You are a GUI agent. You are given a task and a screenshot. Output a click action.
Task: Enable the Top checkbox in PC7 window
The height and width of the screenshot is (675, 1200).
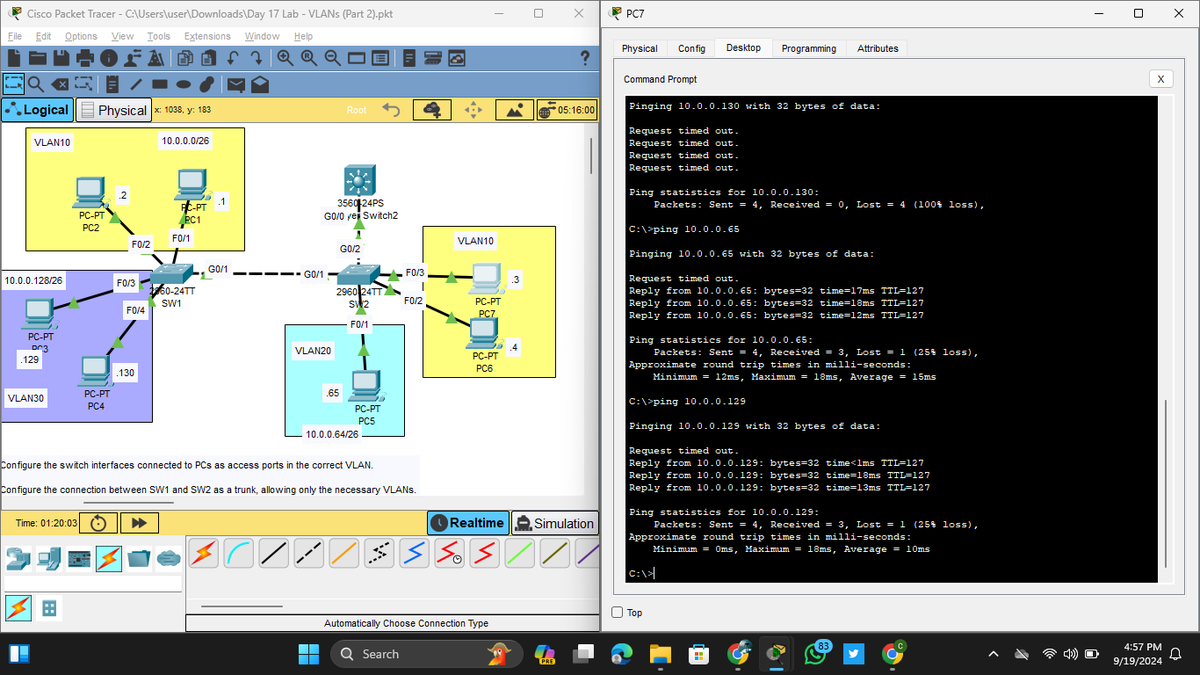[617, 612]
